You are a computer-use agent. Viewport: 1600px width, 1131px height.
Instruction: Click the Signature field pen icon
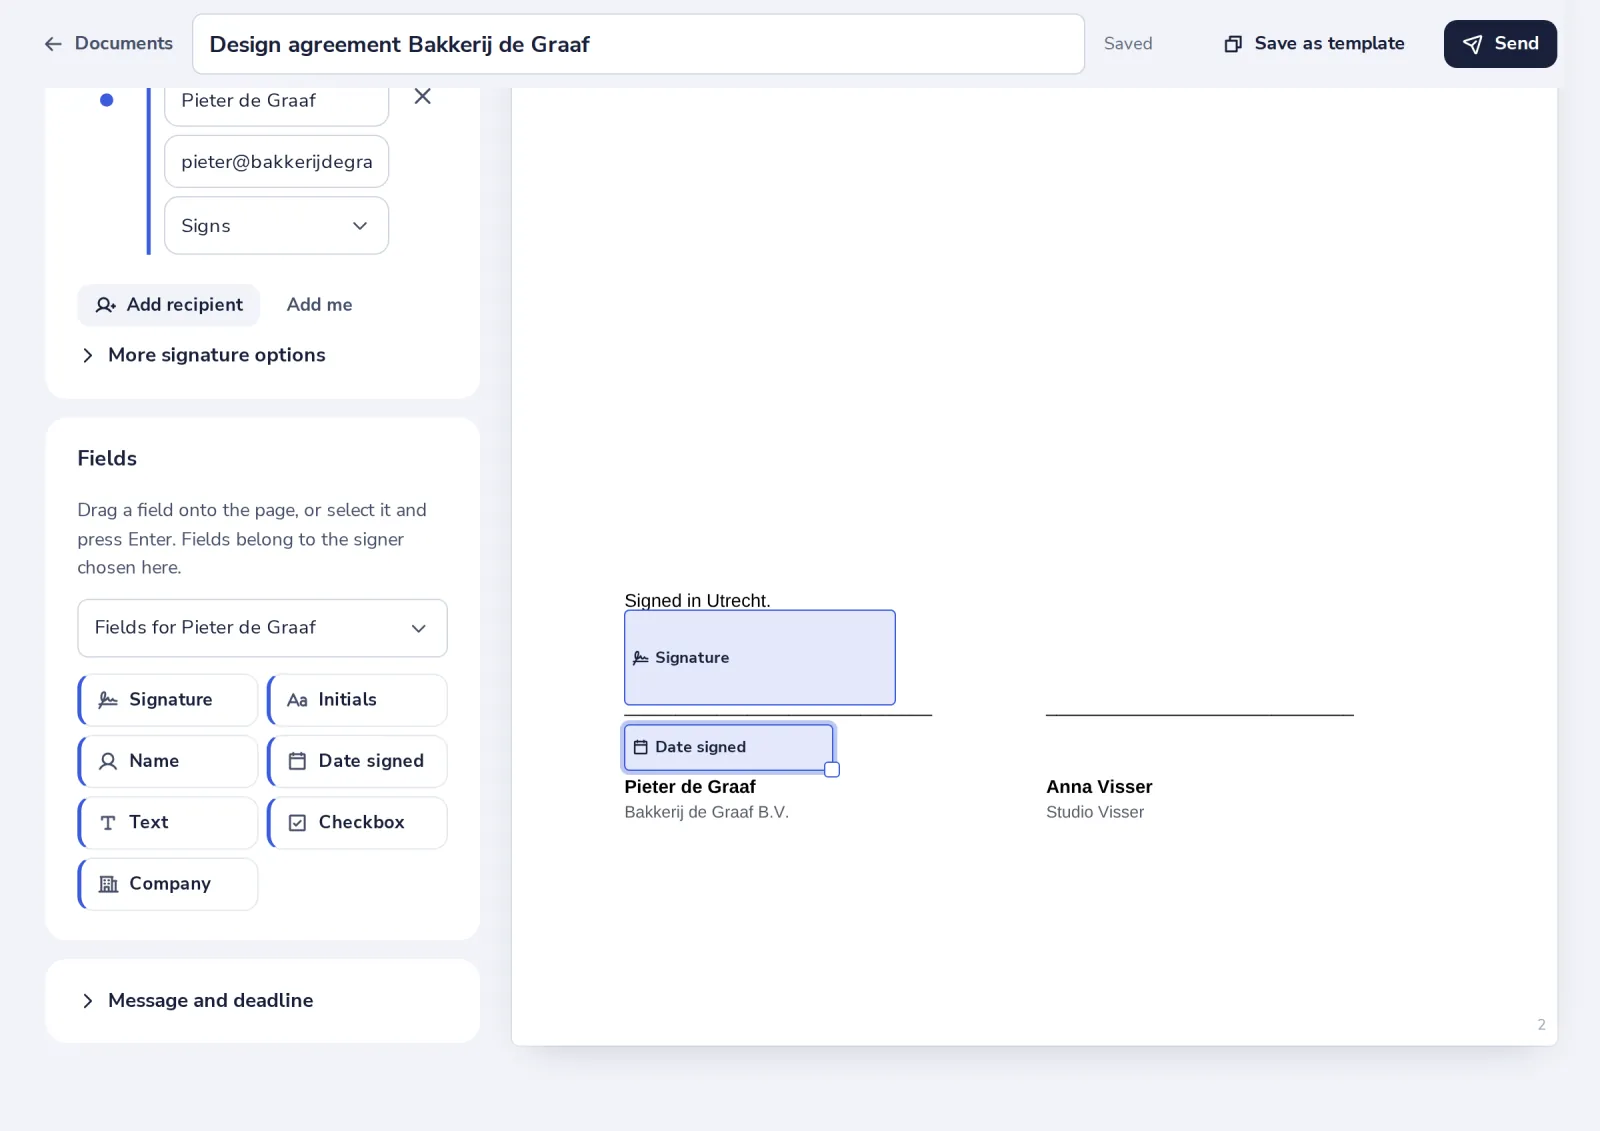click(108, 700)
